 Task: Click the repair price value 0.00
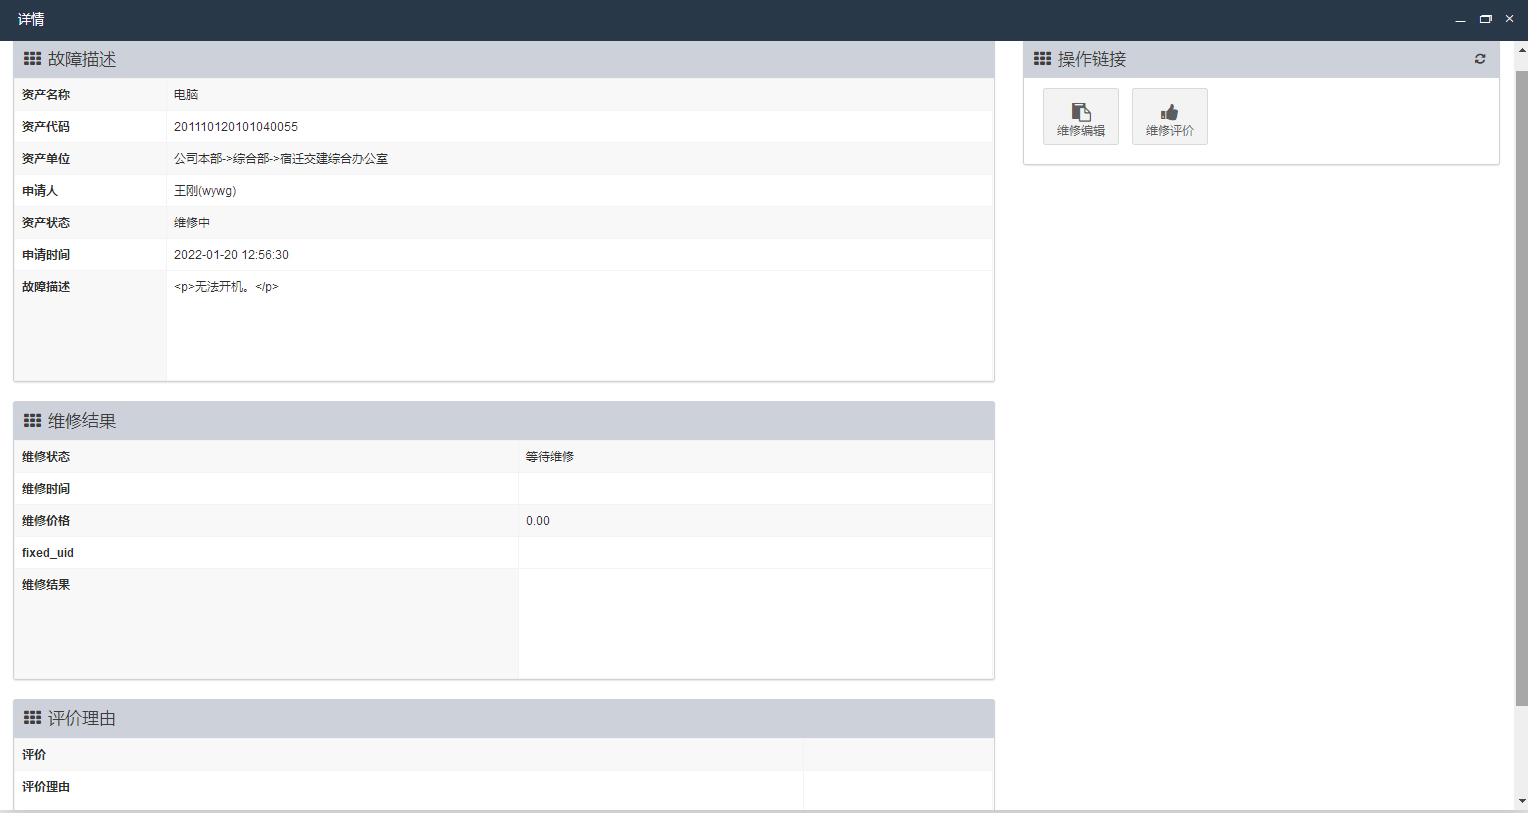click(538, 521)
